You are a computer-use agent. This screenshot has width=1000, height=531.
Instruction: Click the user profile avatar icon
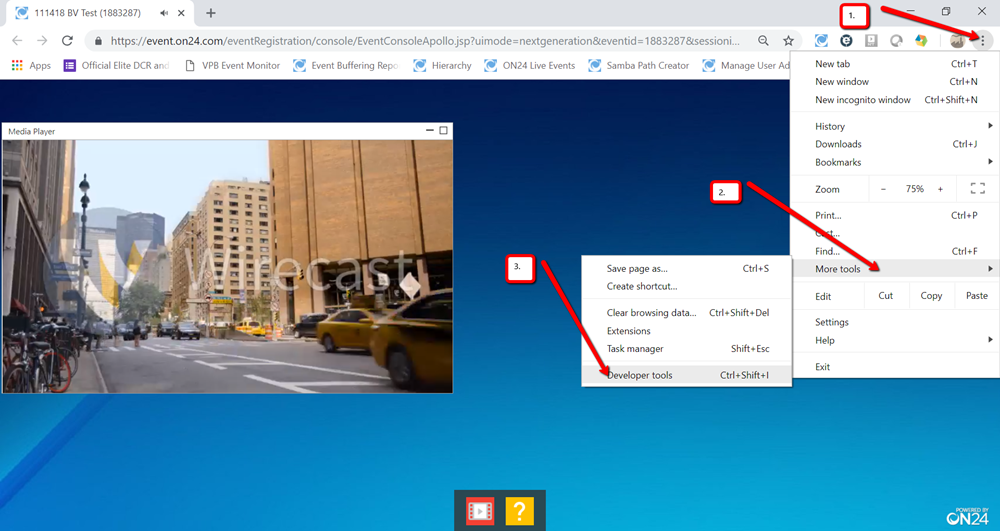point(957,41)
